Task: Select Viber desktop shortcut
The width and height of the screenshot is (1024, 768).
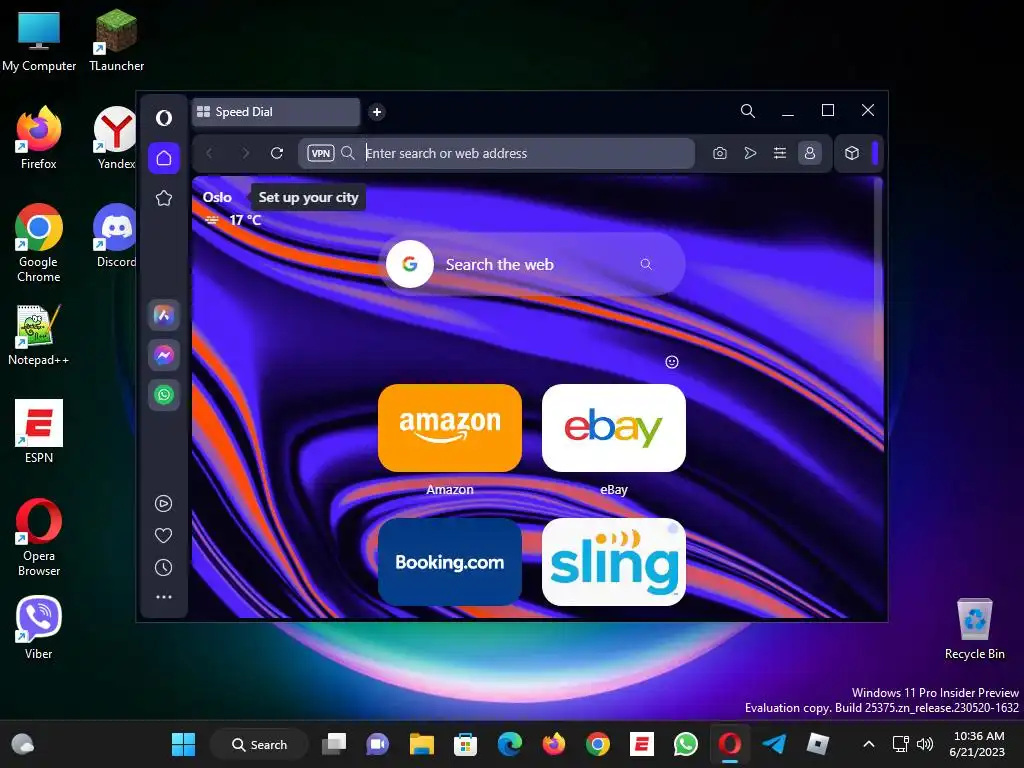Action: pyautogui.click(x=39, y=627)
